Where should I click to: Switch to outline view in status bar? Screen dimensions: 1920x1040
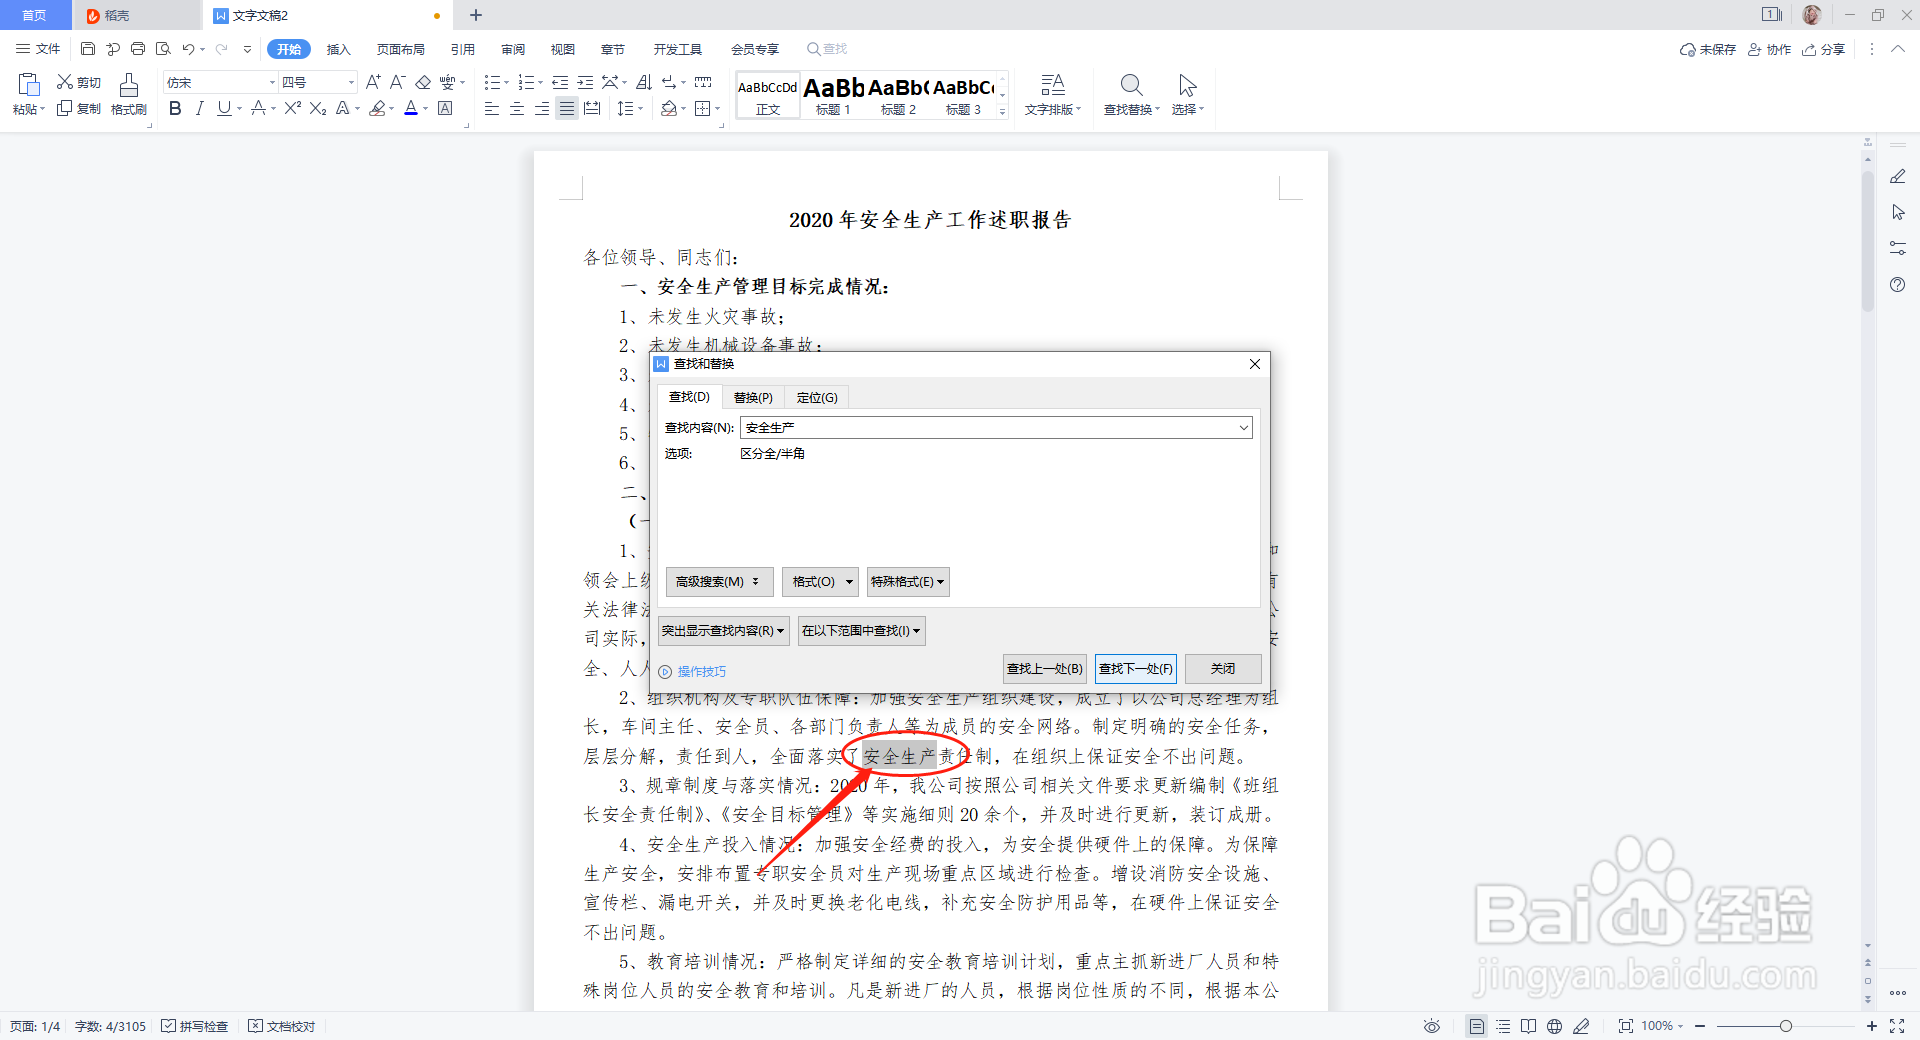pyautogui.click(x=1503, y=1026)
